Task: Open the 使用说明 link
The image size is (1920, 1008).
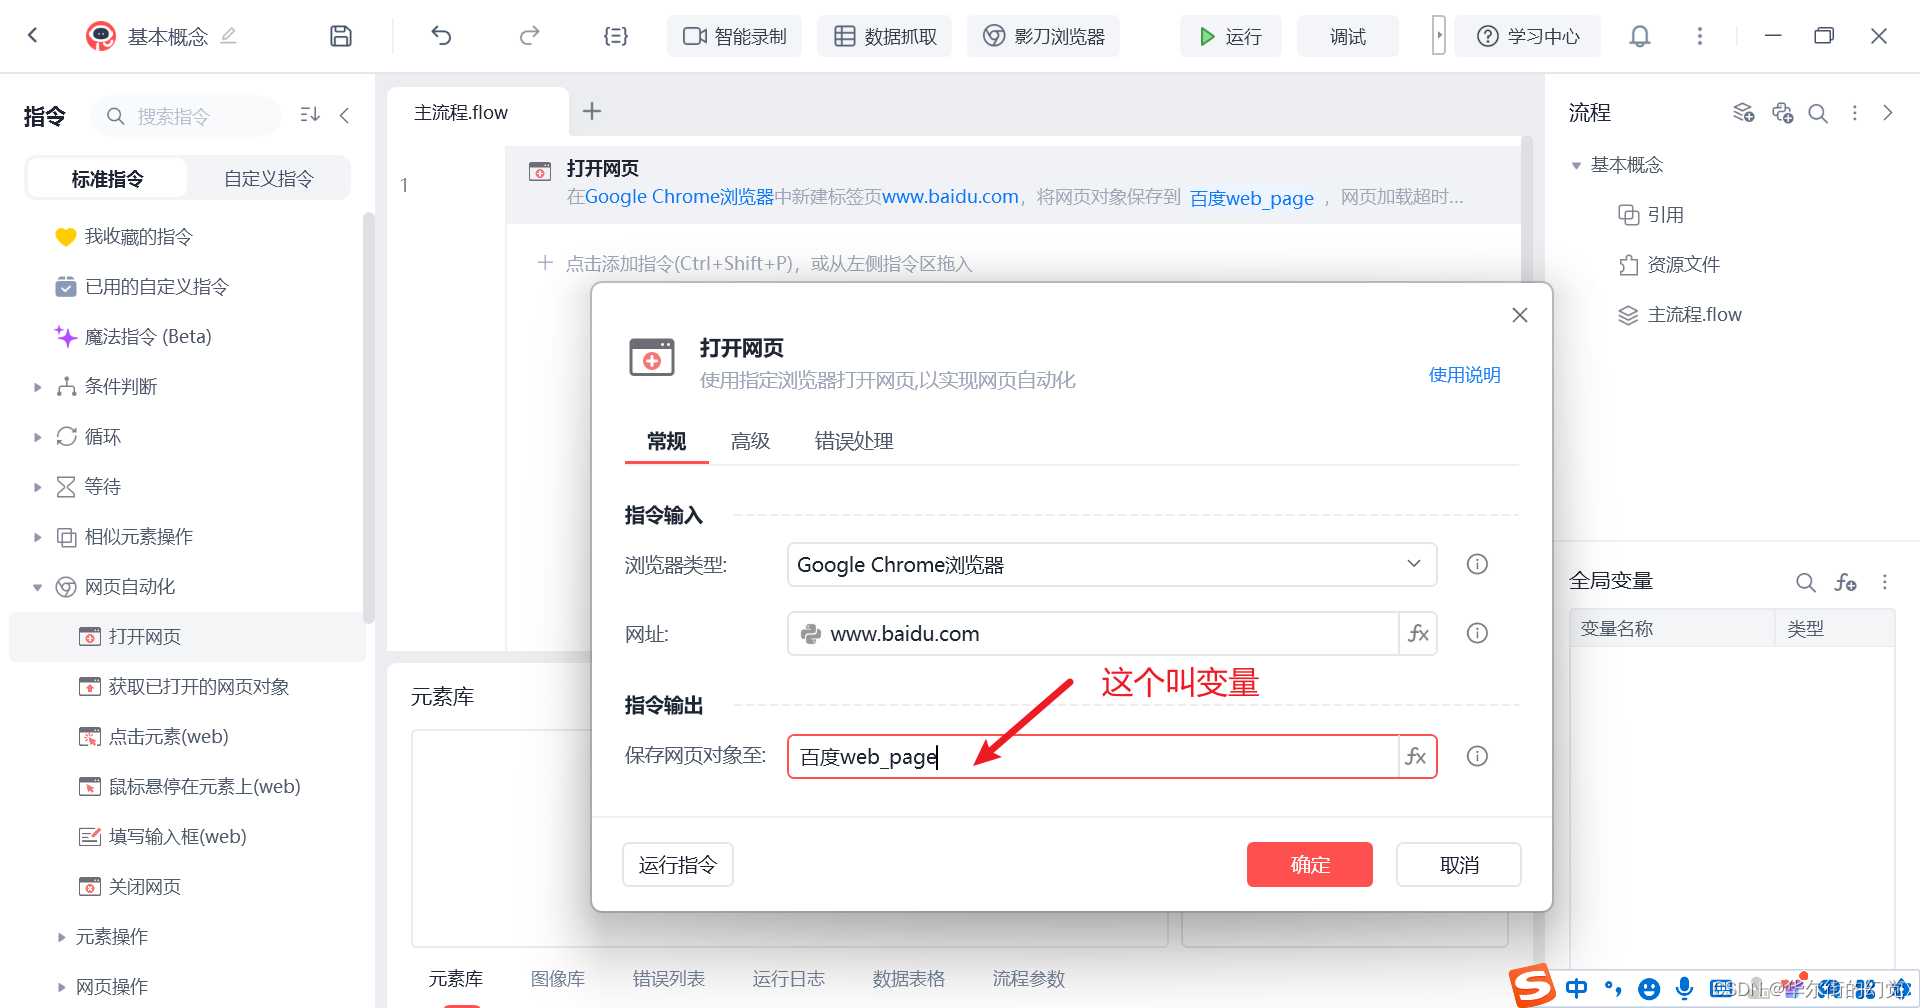Action: [1464, 375]
